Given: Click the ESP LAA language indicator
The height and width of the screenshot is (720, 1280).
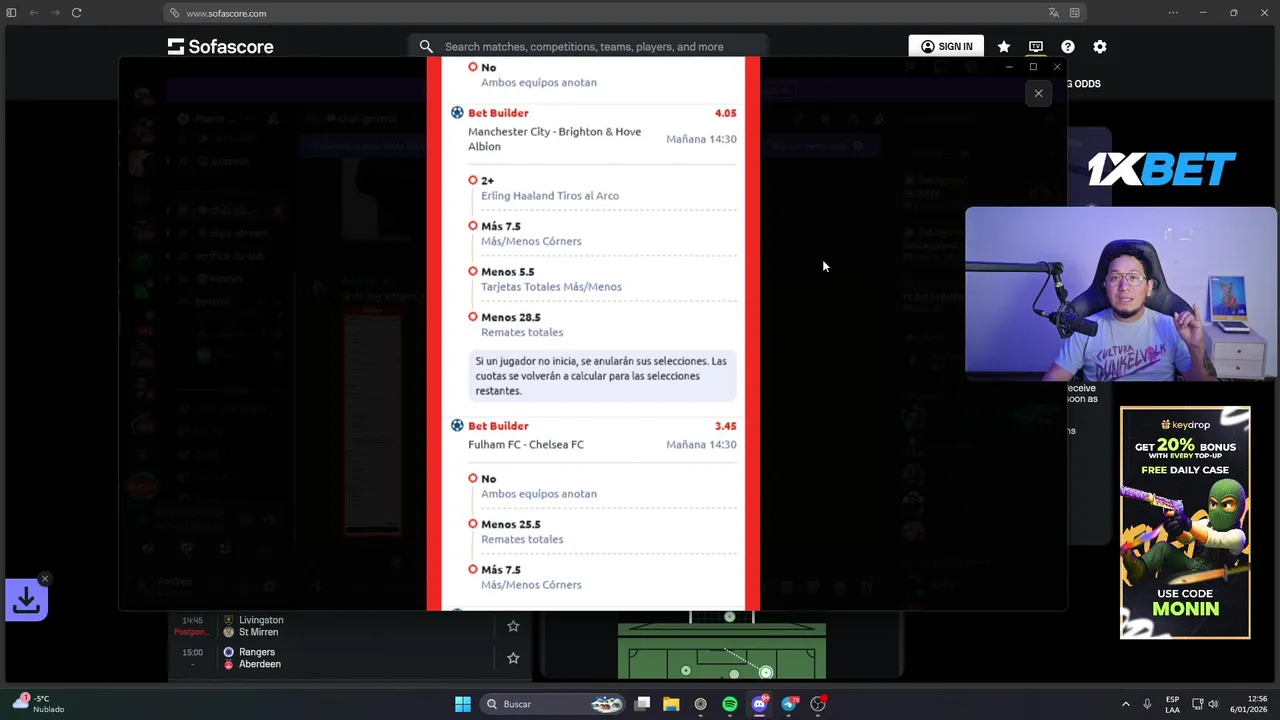Looking at the screenshot, I should click(x=1172, y=704).
